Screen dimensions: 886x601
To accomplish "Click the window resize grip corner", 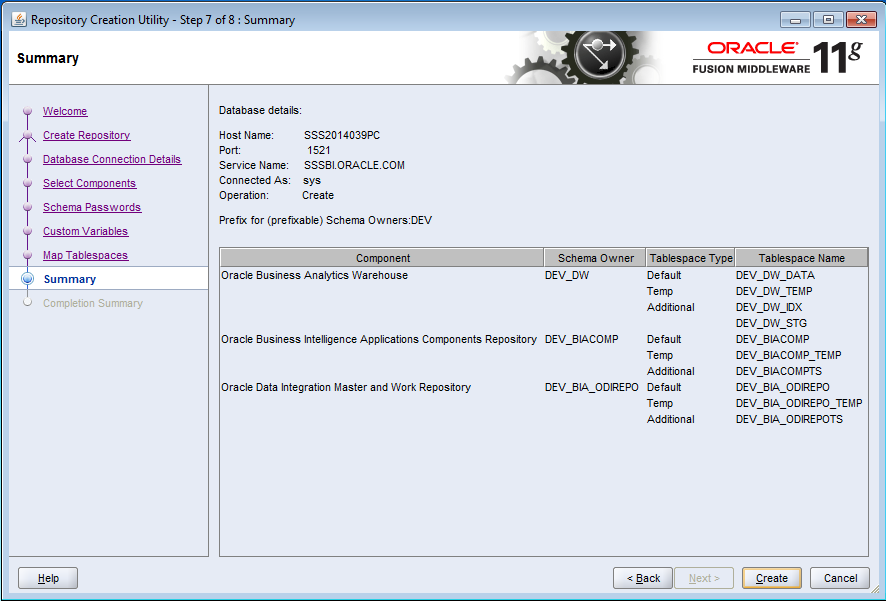I will pos(875,590).
